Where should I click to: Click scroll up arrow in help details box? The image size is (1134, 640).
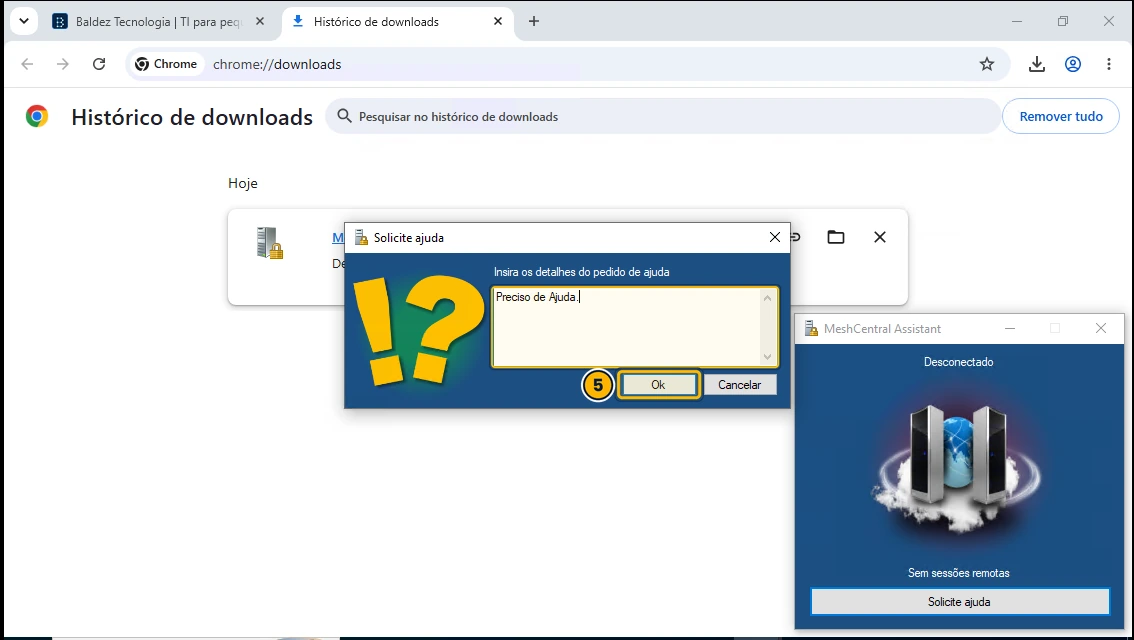tap(767, 298)
